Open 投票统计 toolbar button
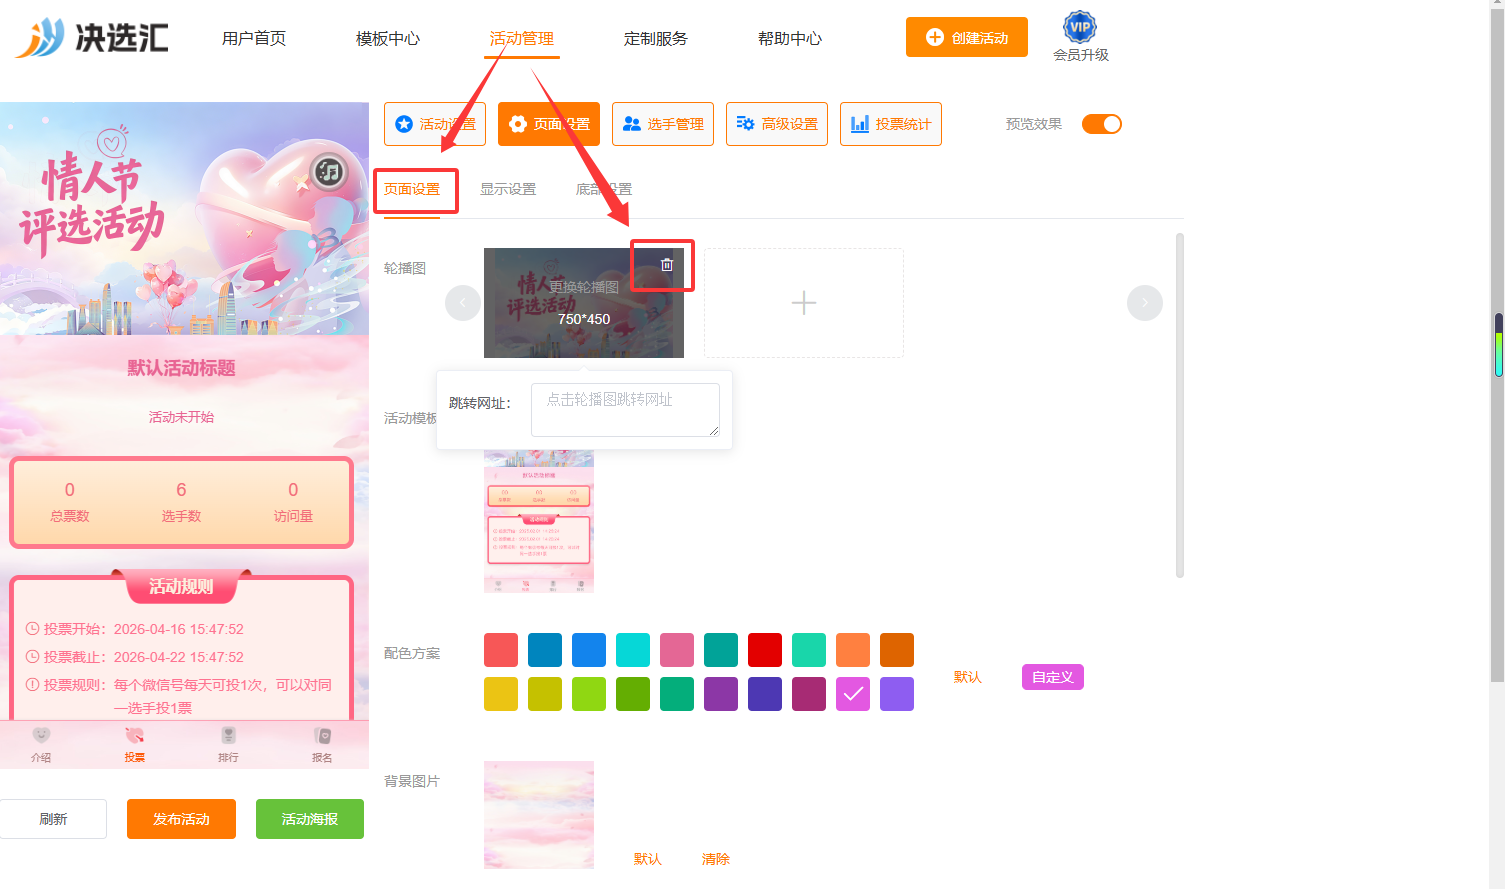Image resolution: width=1505 pixels, height=889 pixels. pos(891,124)
